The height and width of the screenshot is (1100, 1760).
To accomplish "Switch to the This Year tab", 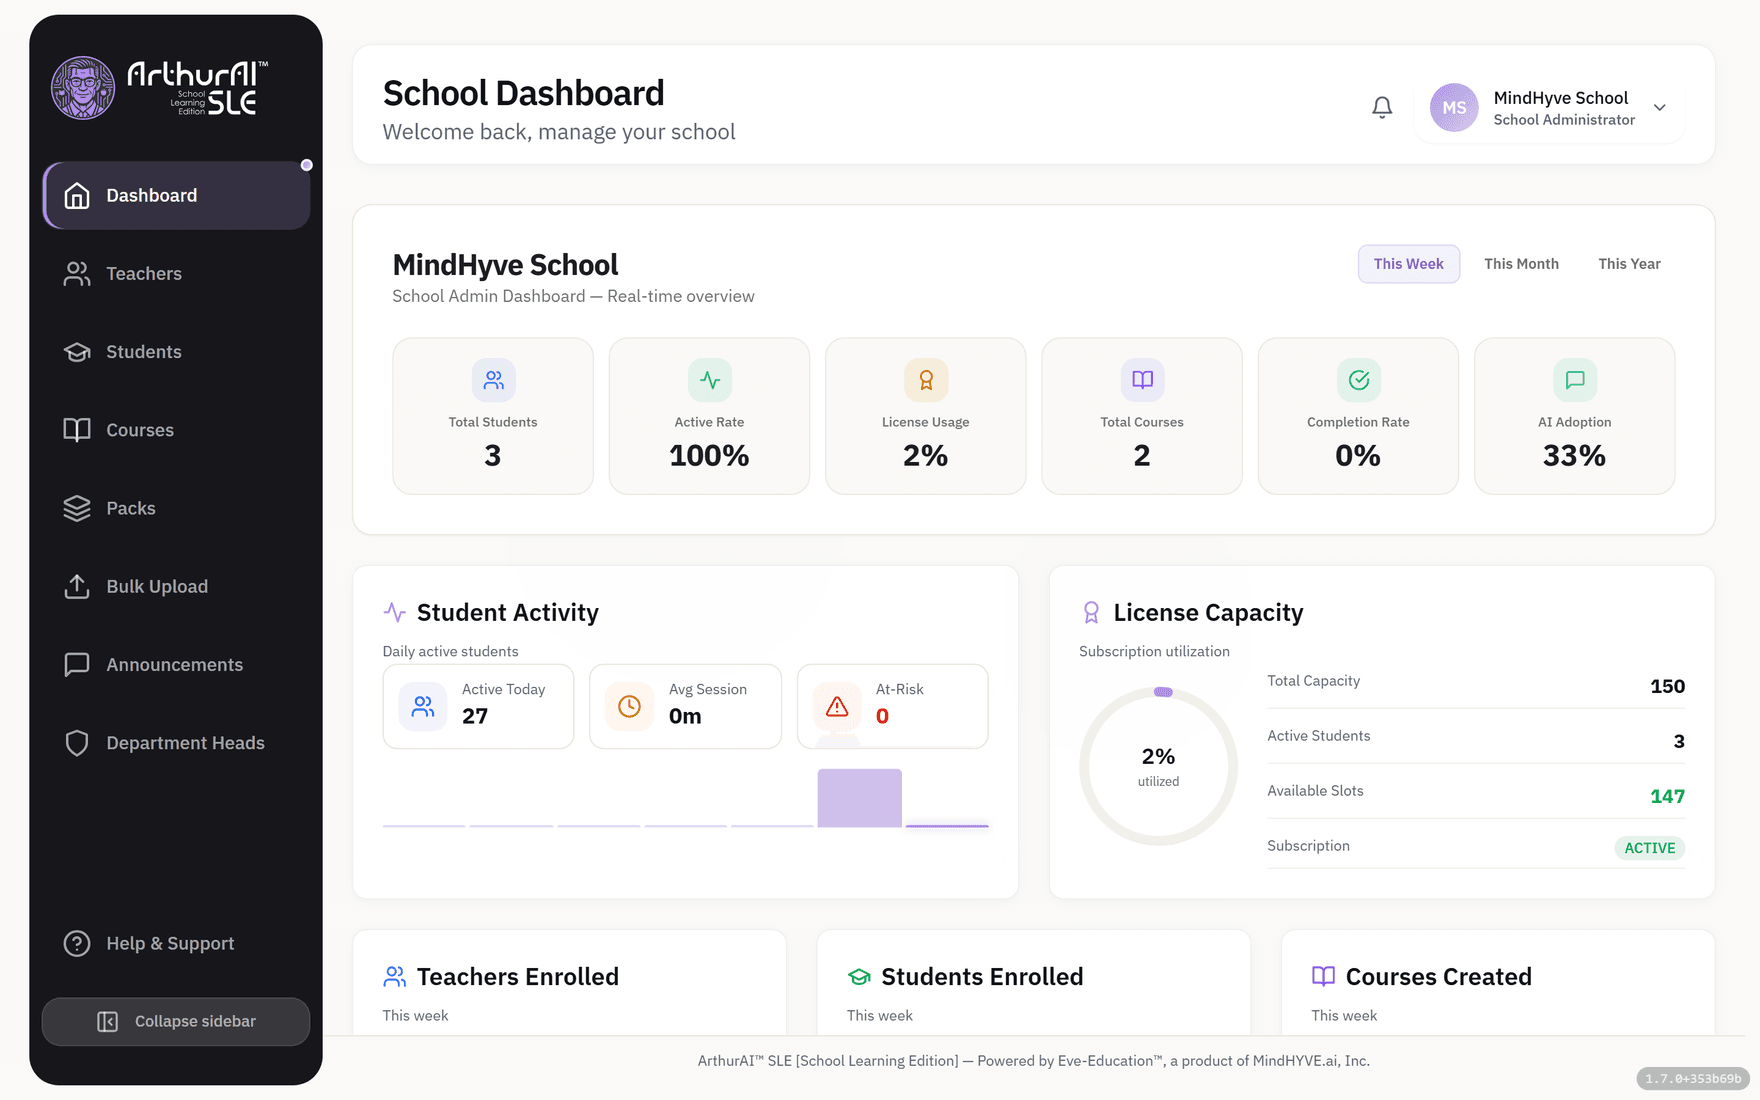I will coord(1629,264).
